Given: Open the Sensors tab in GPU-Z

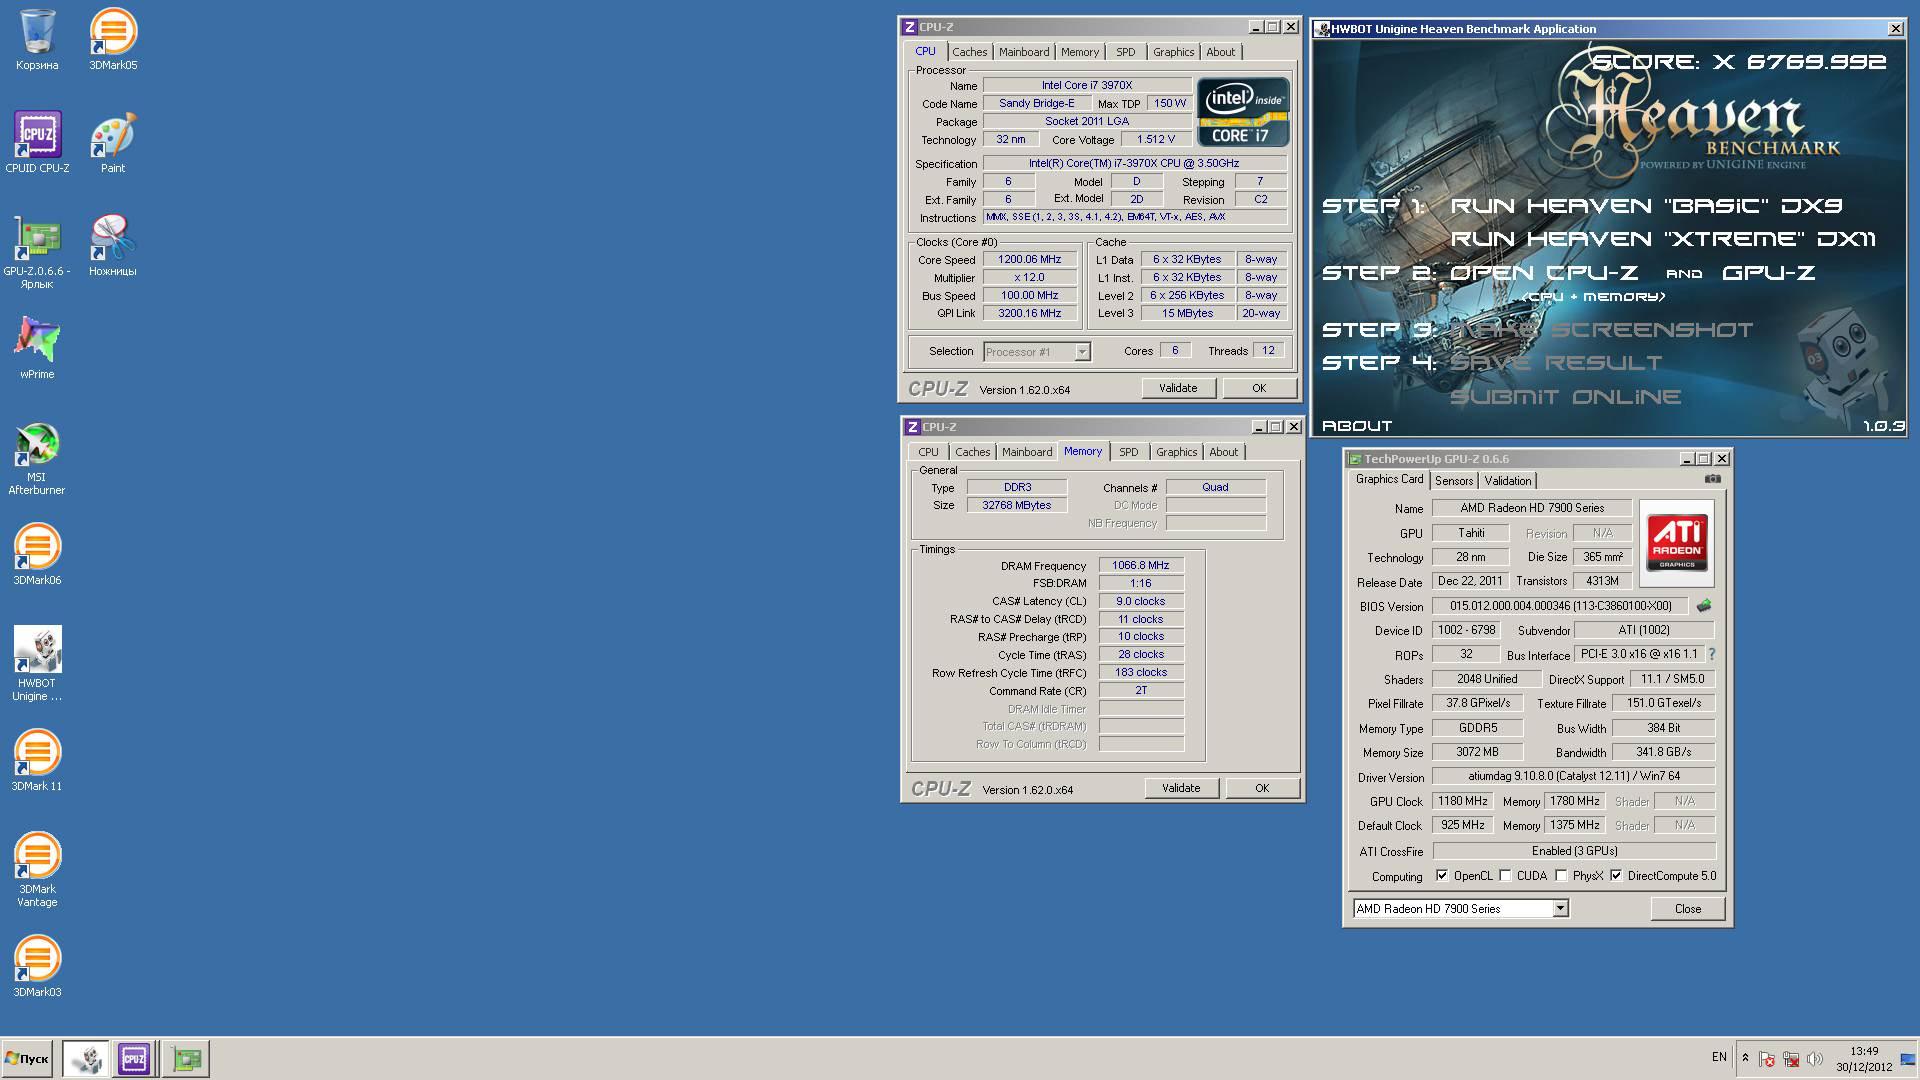Looking at the screenshot, I should [1454, 481].
